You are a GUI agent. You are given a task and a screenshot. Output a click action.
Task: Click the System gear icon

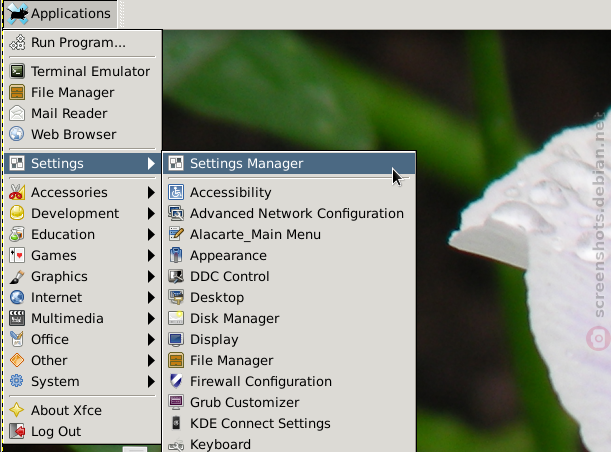(17, 381)
